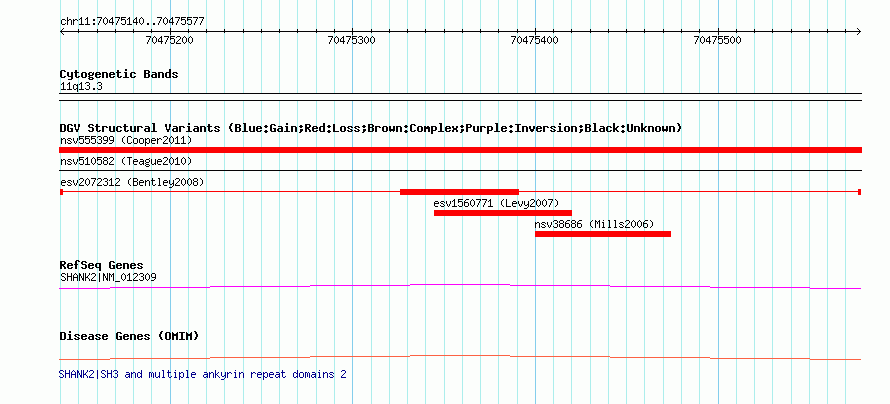The width and height of the screenshot is (890, 404).
Task: Click the nsv510582 black unknown variant line
Action: coord(460,170)
